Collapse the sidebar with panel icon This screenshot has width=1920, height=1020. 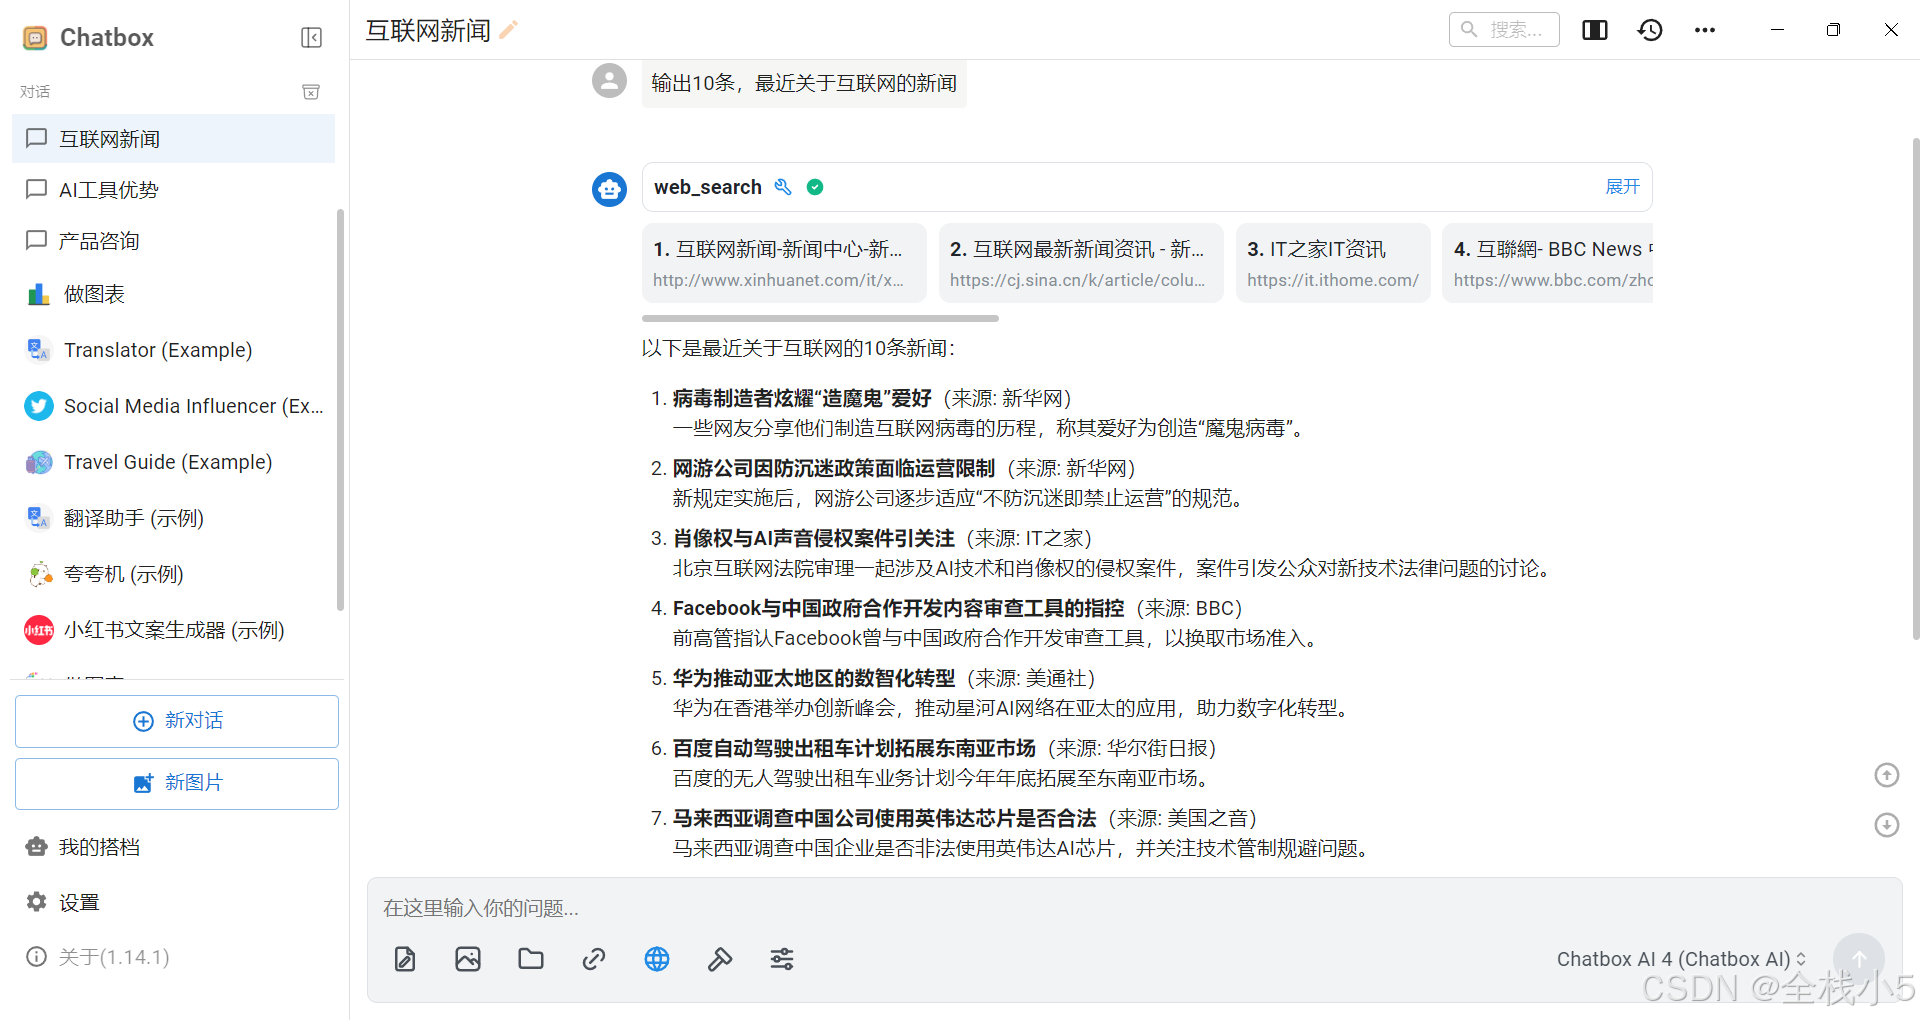[311, 38]
